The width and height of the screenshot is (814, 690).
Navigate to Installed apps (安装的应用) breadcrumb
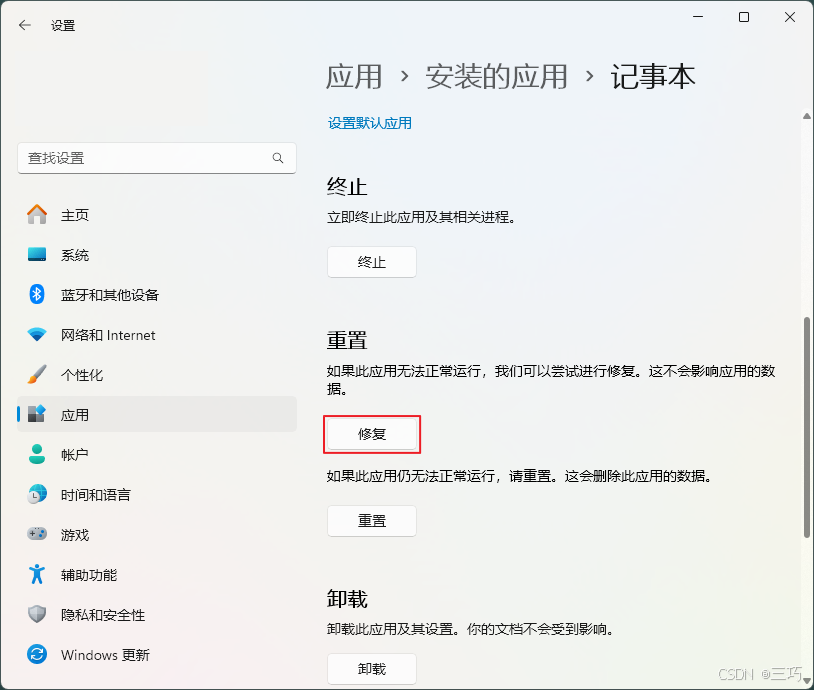[x=496, y=77]
